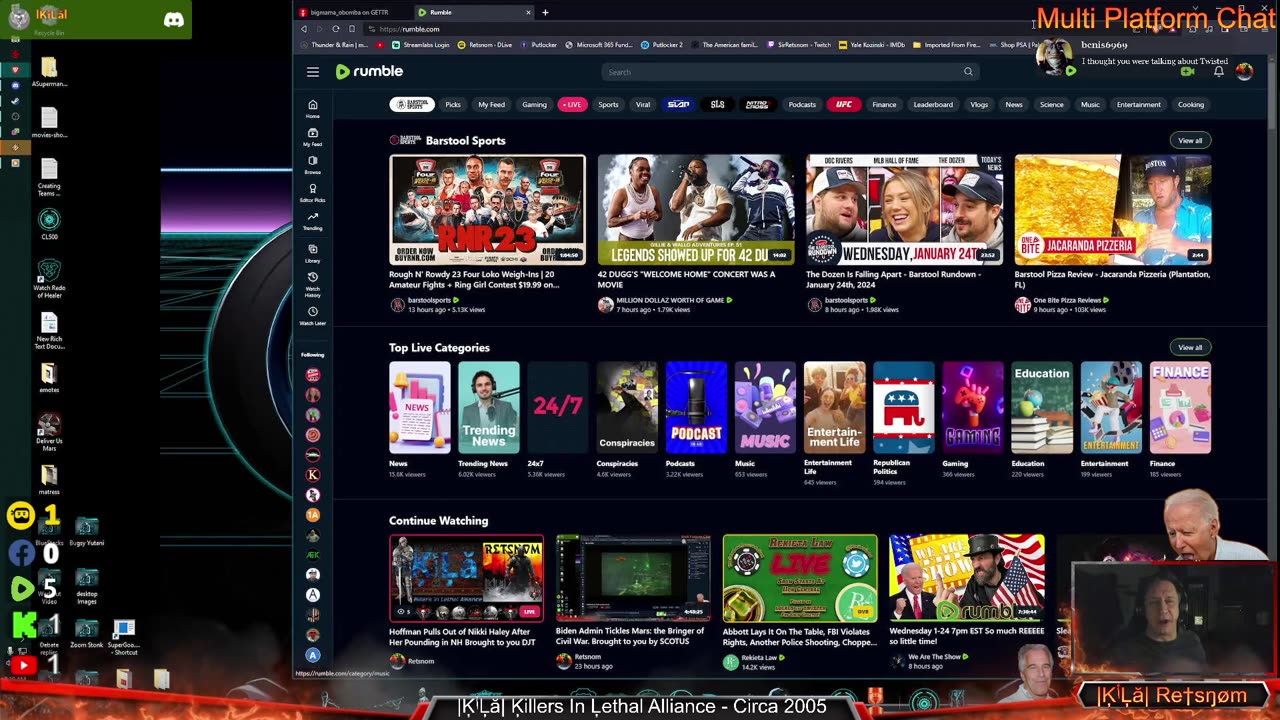Open Trending in the sidebar
Screen dimensions: 1280x720
click(x=313, y=220)
